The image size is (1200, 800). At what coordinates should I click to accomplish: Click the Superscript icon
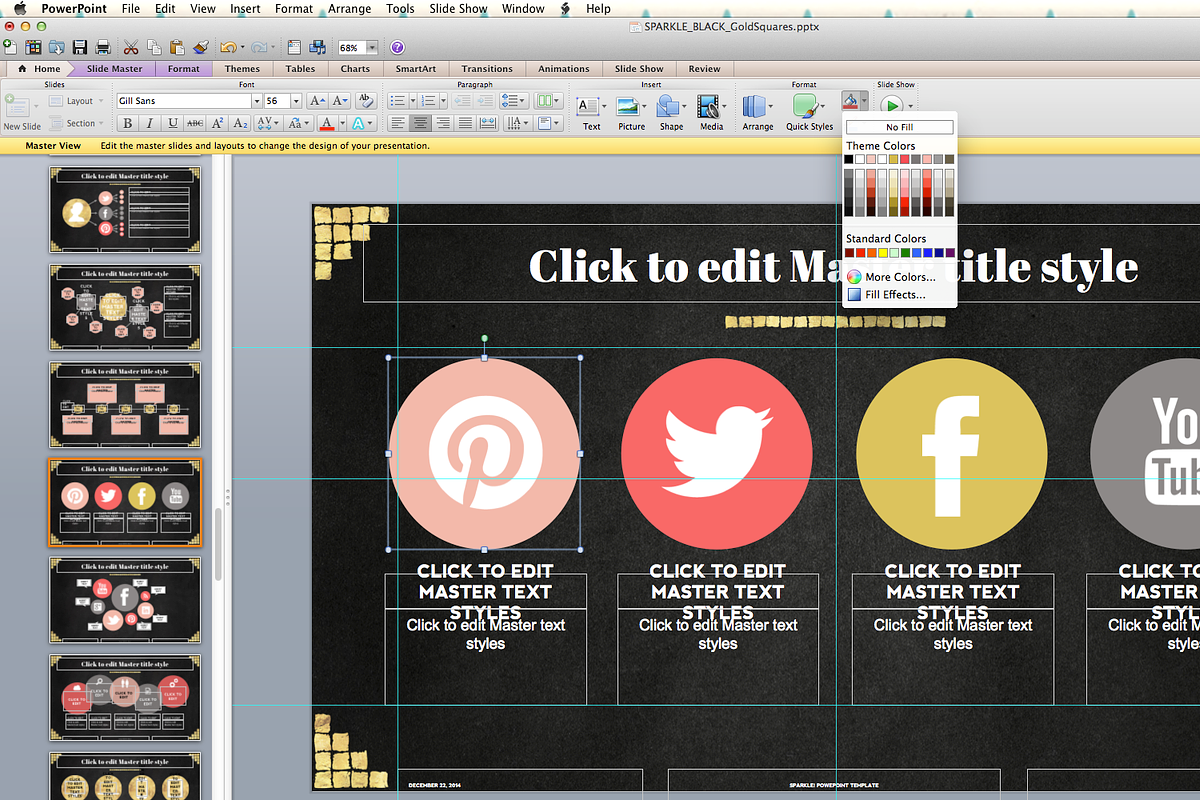219,124
